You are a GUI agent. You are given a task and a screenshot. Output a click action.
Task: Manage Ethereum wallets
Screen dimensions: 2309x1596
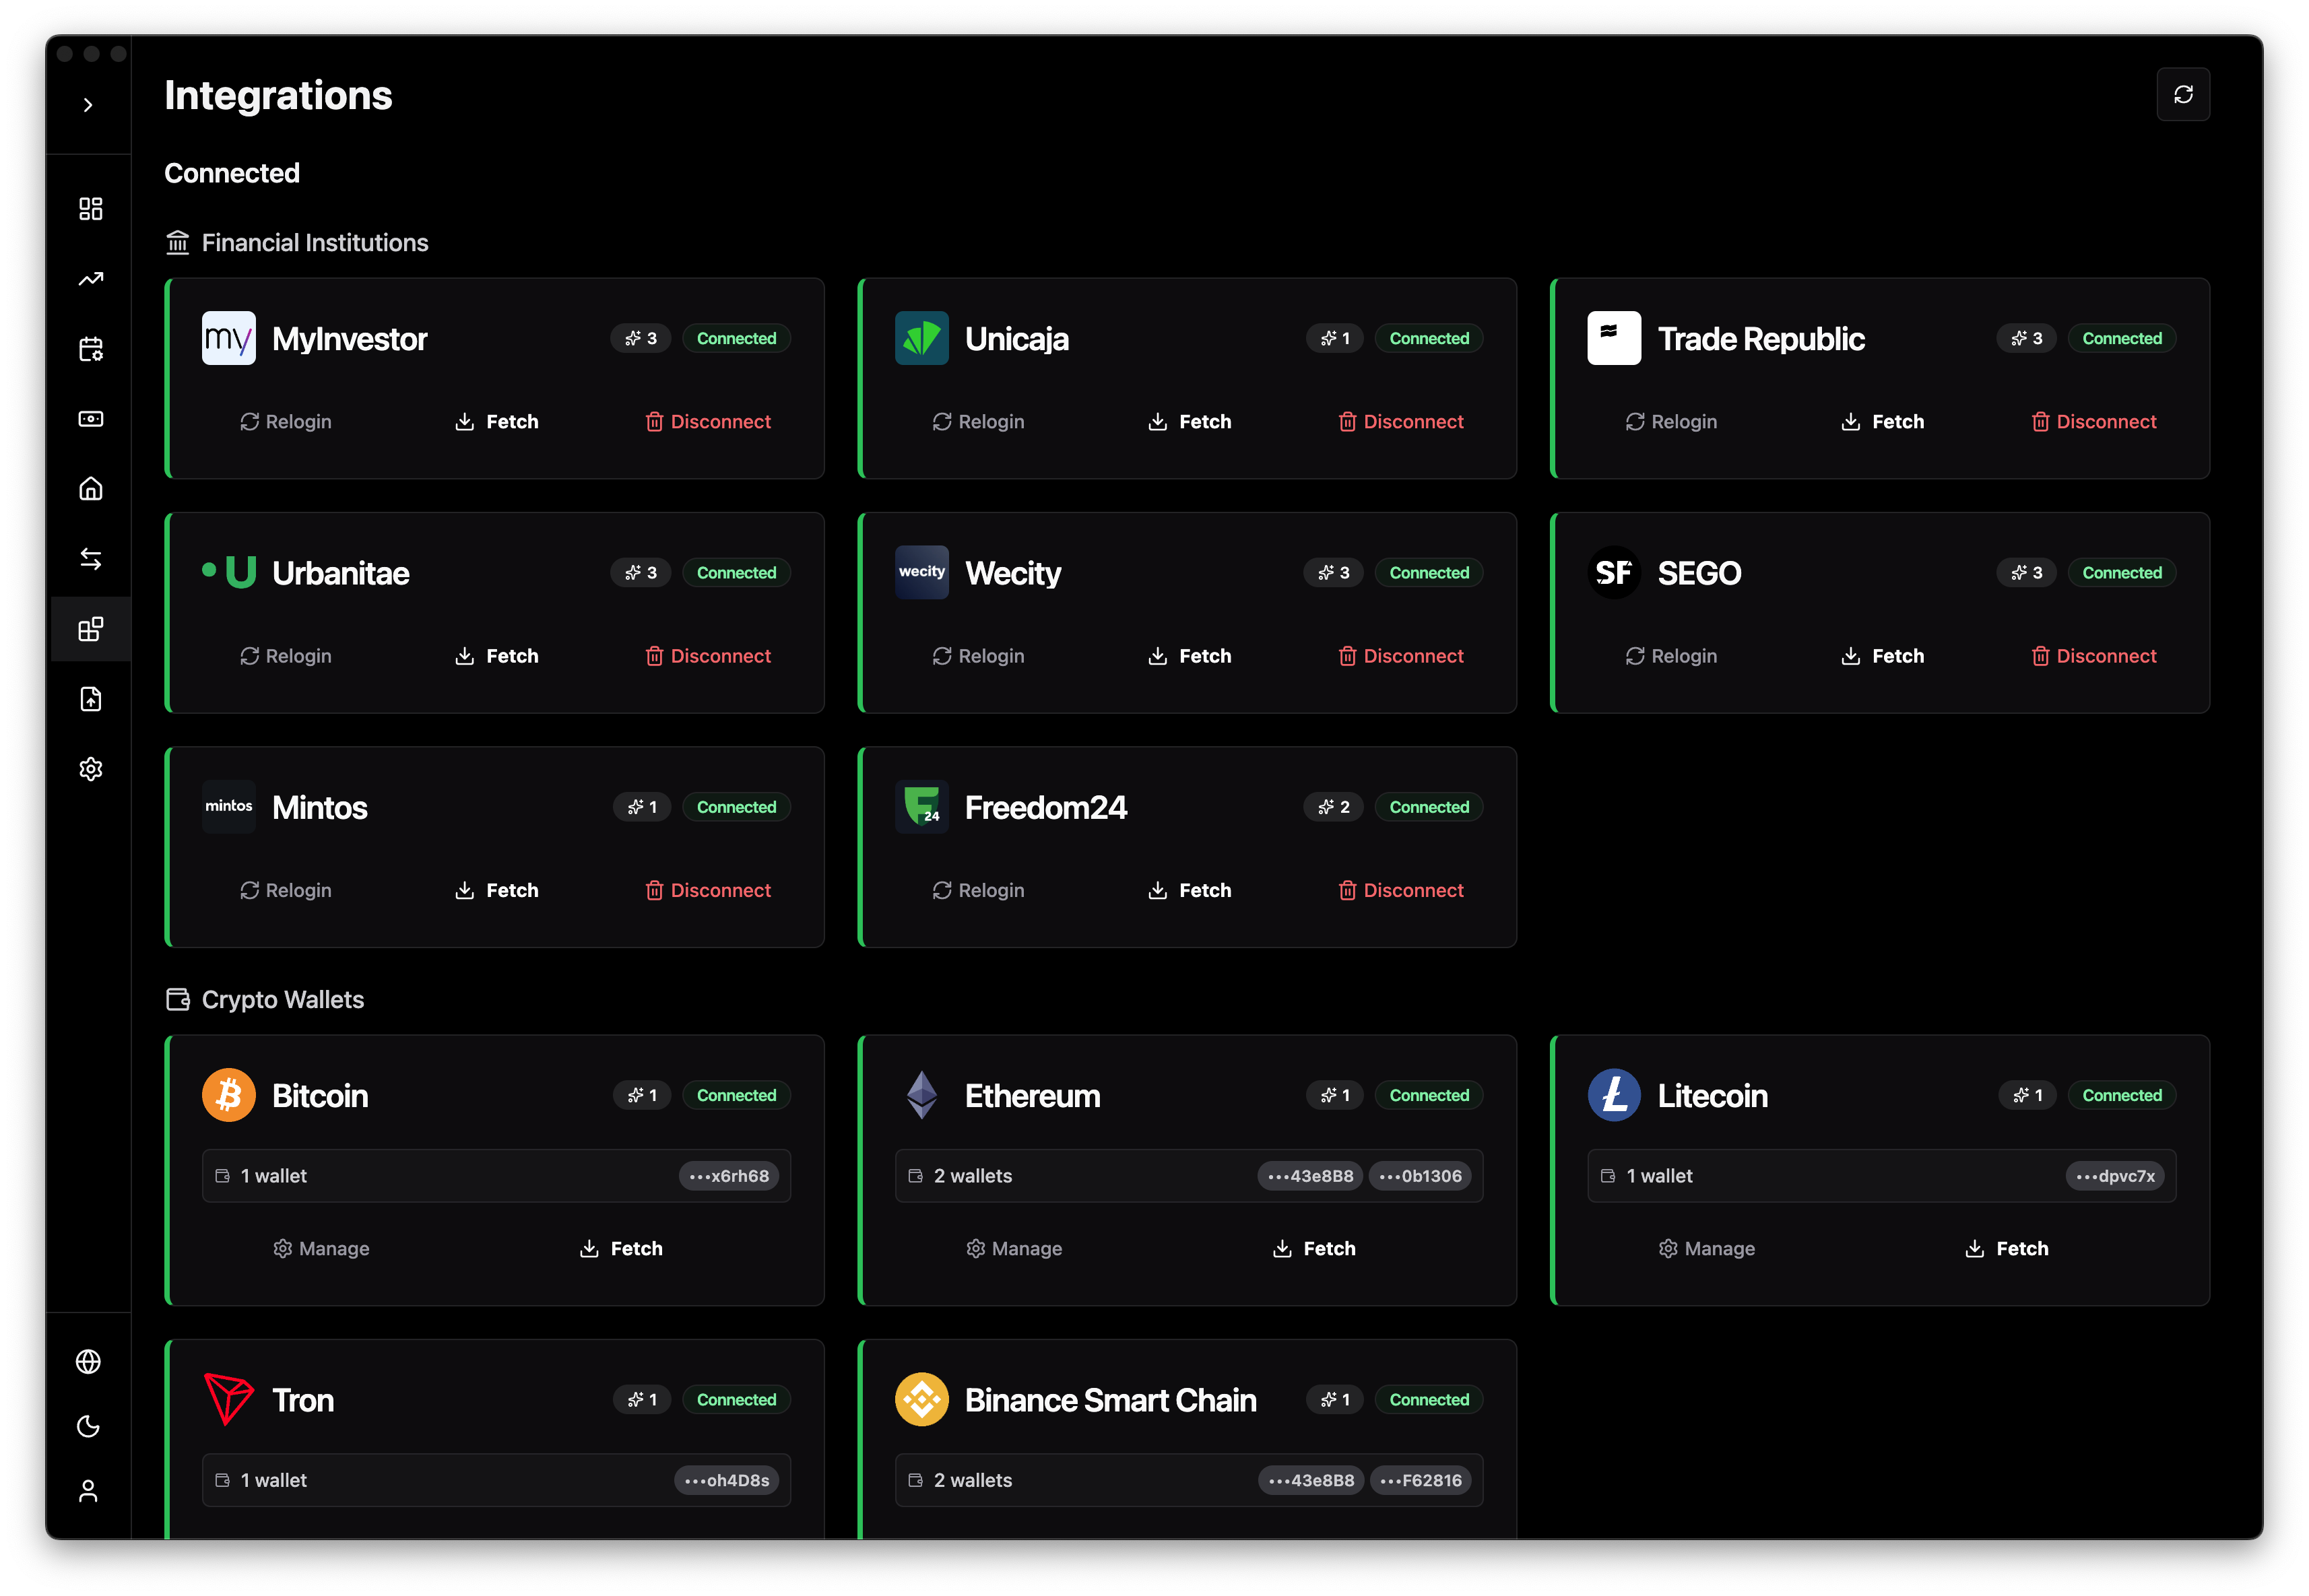[1015, 1249]
